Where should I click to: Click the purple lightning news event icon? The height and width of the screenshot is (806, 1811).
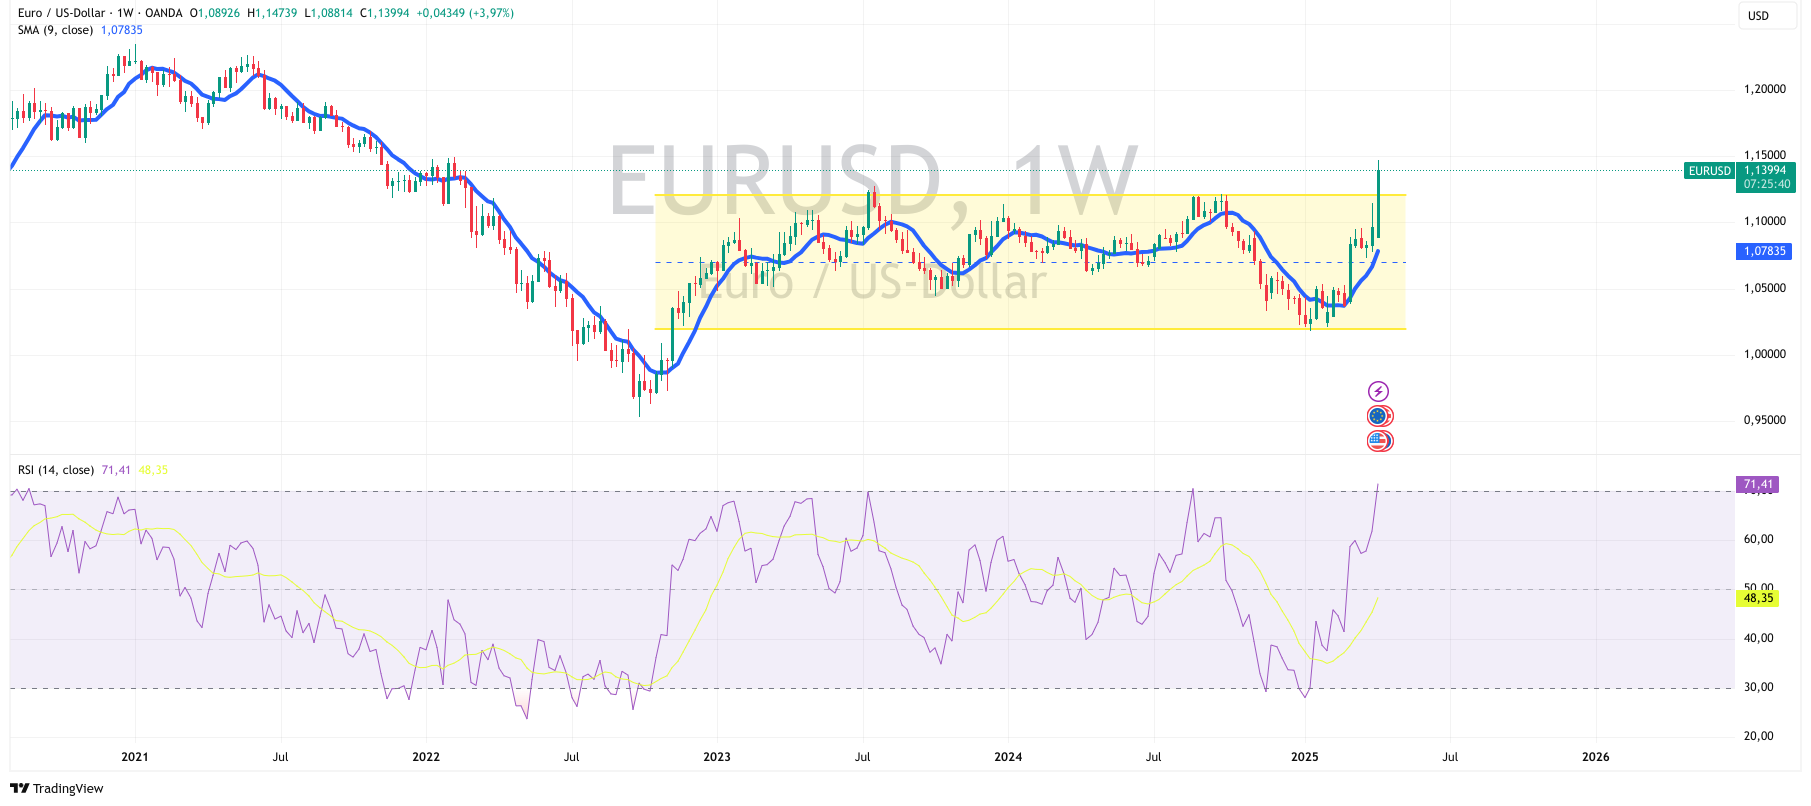tap(1378, 391)
